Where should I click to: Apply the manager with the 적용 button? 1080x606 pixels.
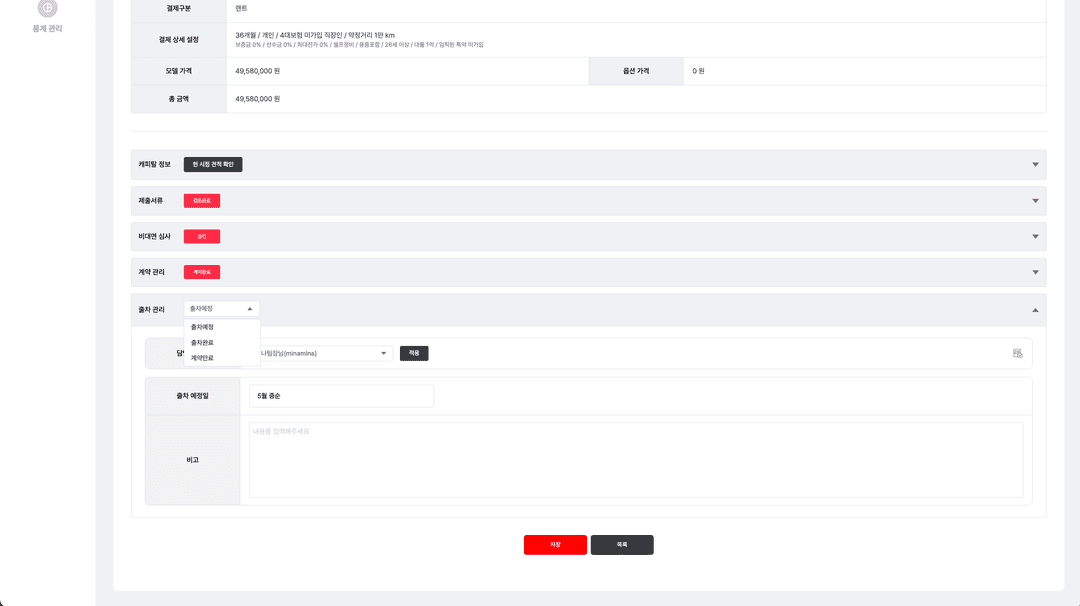[x=414, y=352]
